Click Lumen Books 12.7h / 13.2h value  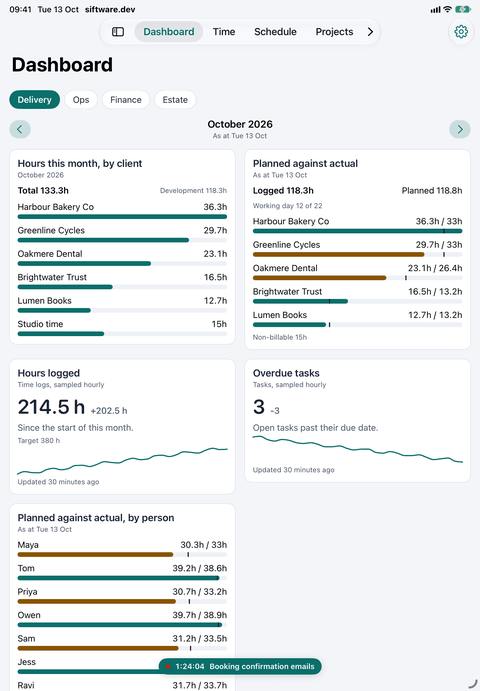coord(435,315)
